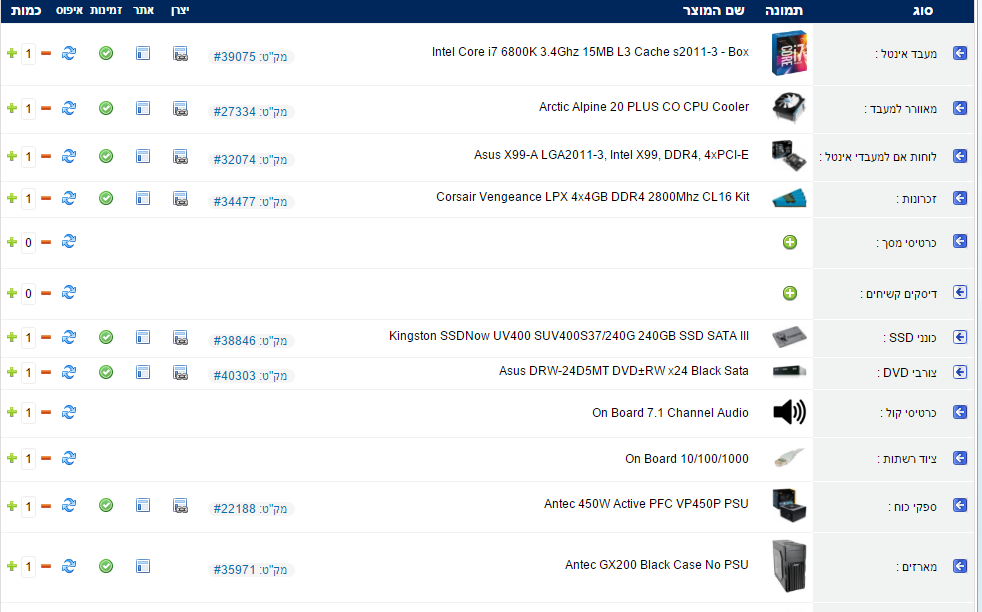Reset the Intel Core i7 6800K row
This screenshot has width=982, height=612.
(69, 53)
